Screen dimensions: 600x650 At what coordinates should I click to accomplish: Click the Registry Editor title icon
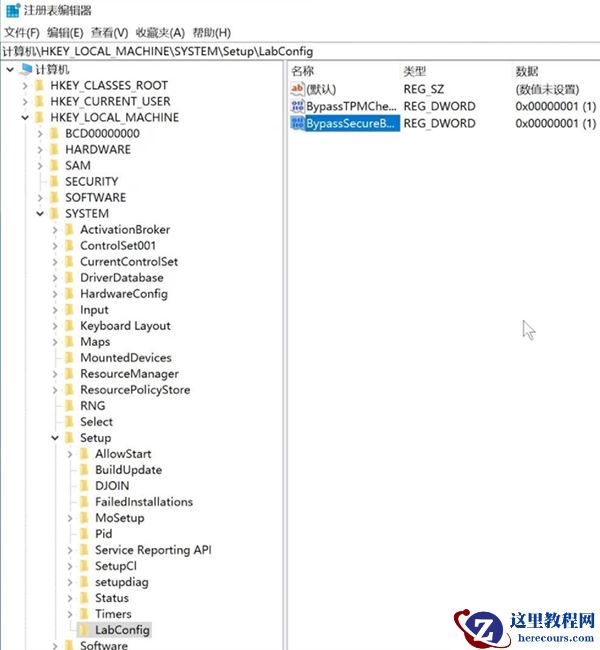(x=13, y=10)
